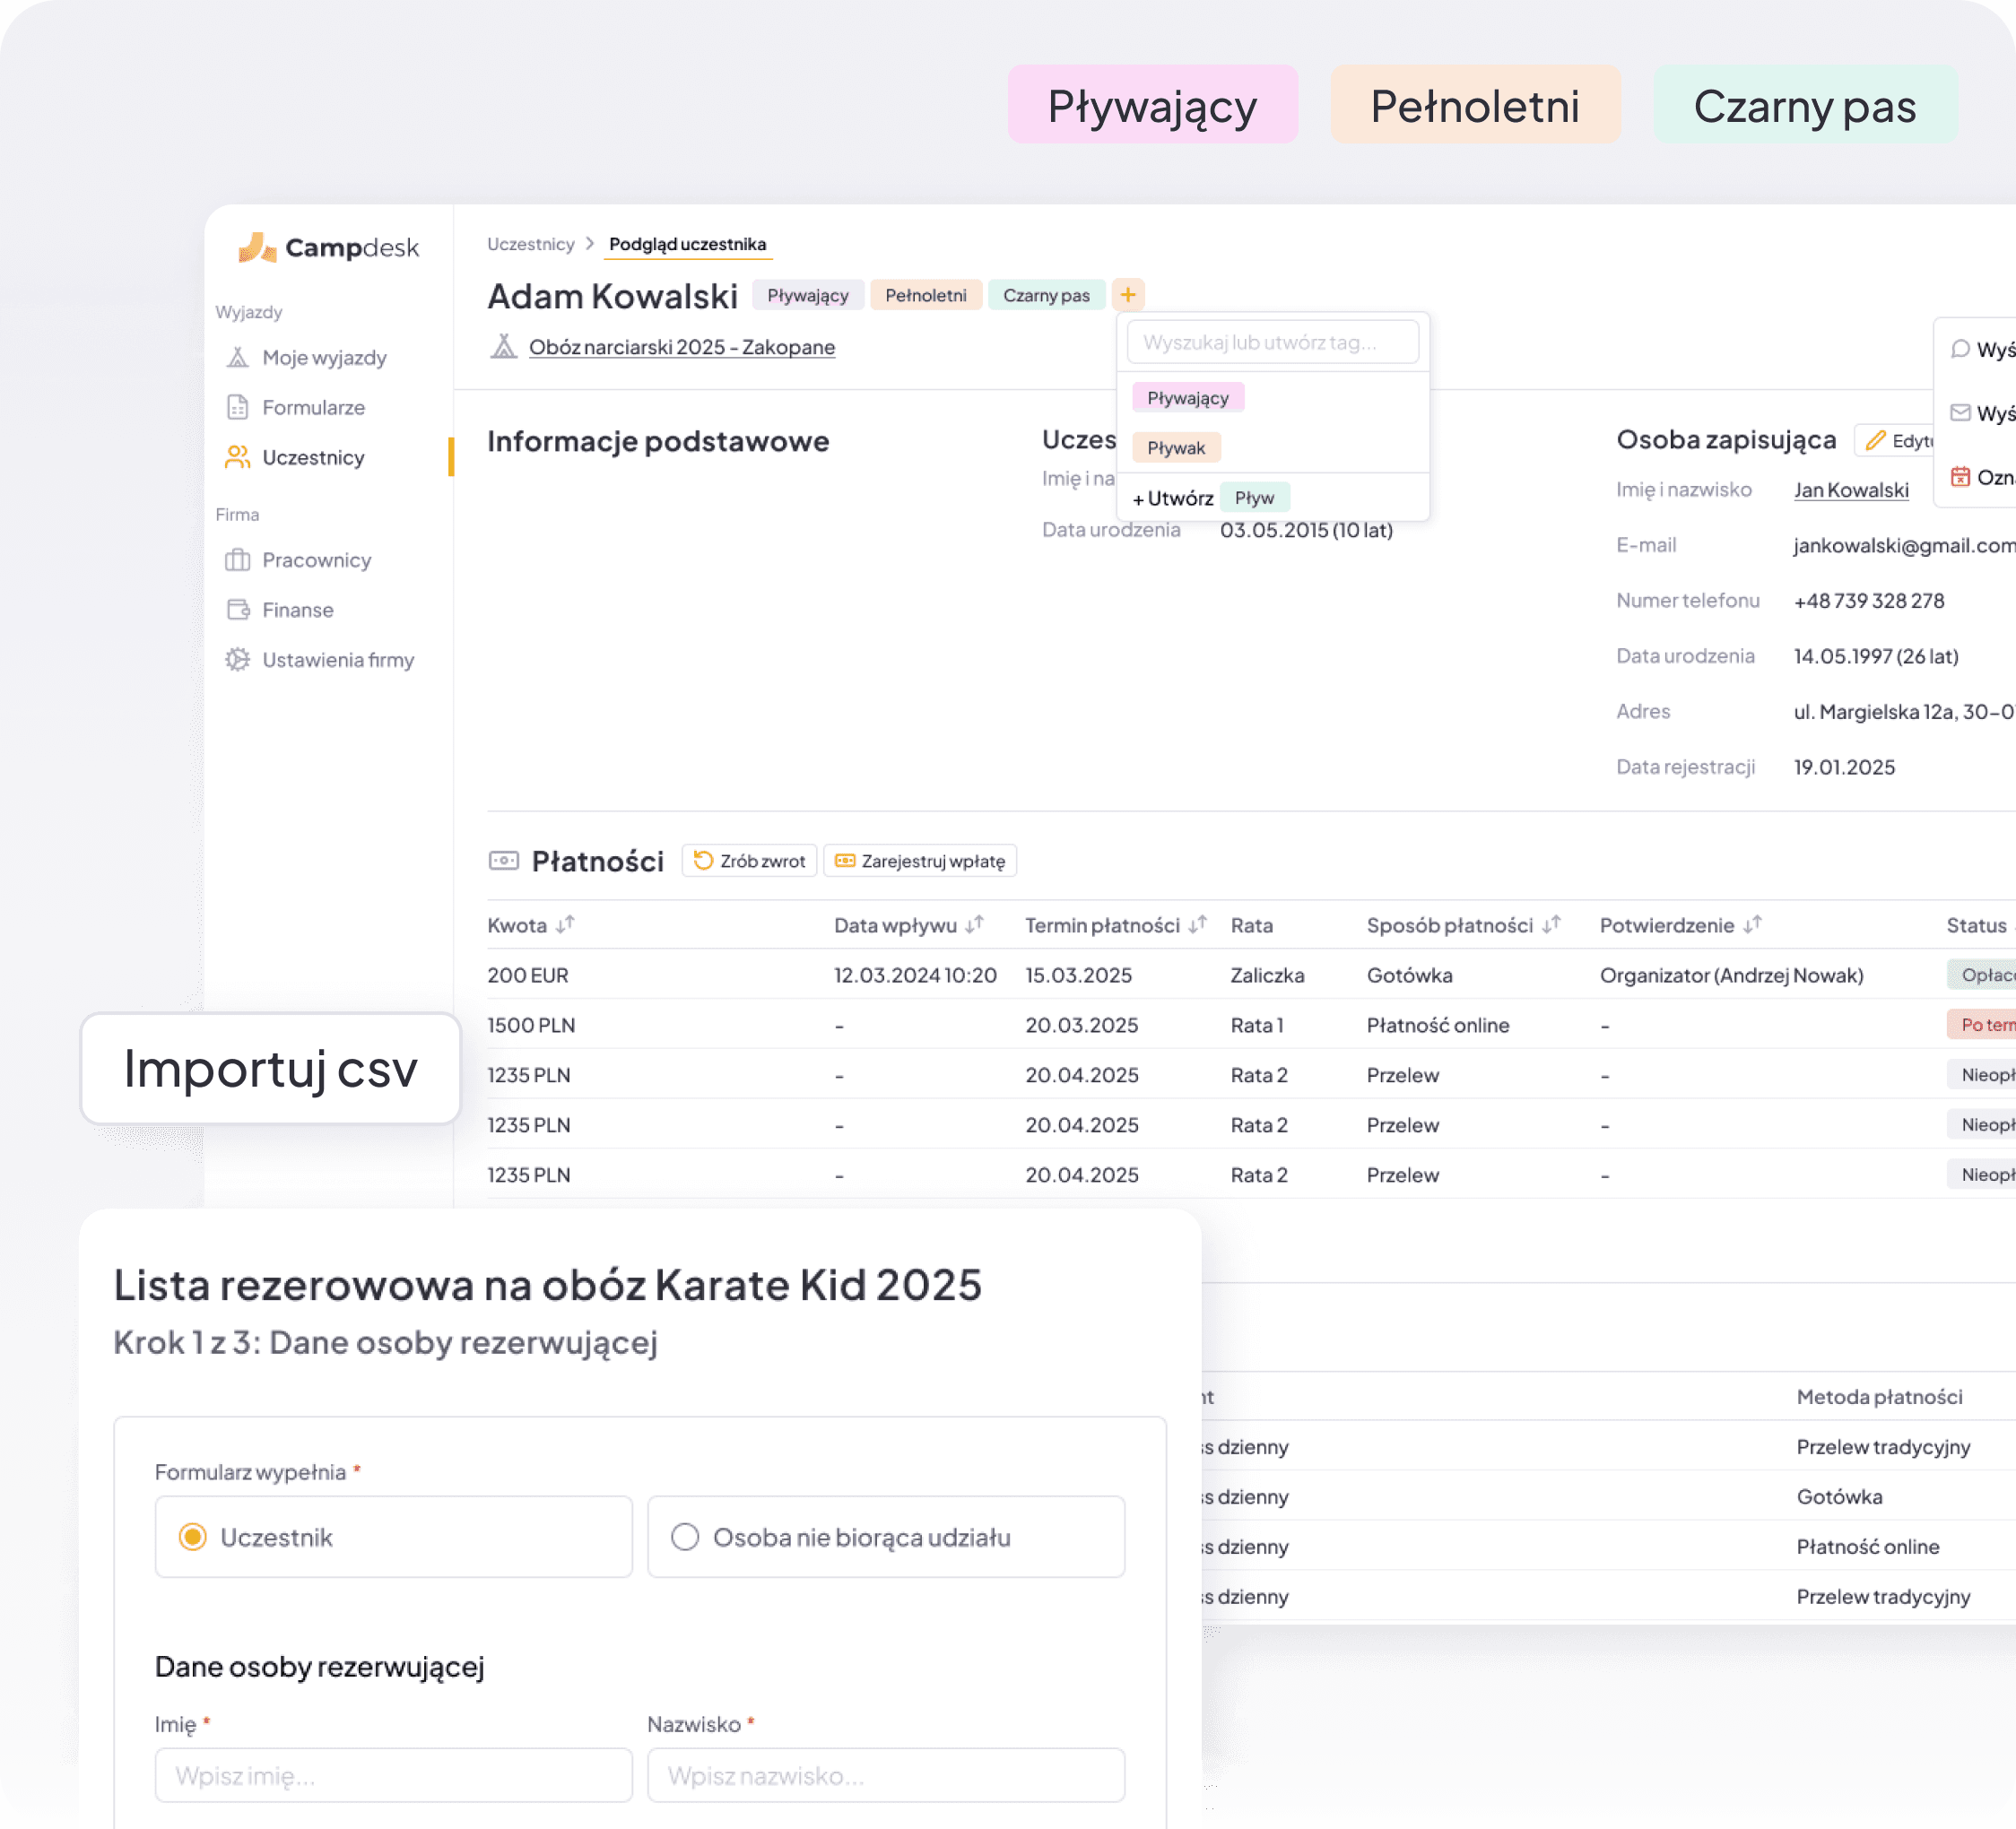Open Uczestnicy in the sidebar
The height and width of the screenshot is (1829, 2016).
click(x=313, y=458)
